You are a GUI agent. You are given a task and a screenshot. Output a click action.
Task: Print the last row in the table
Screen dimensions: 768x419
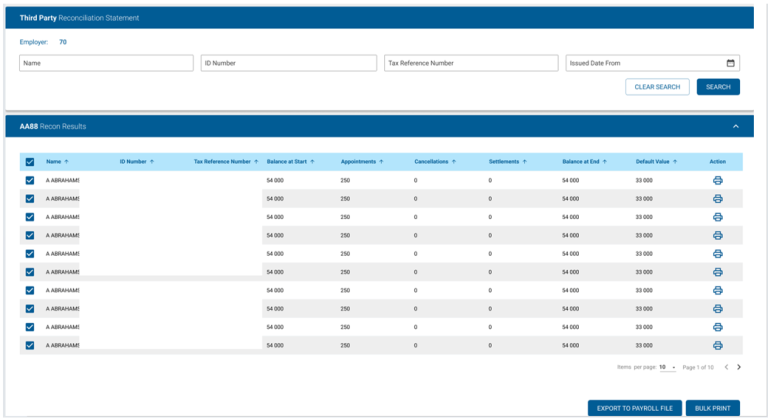click(718, 345)
